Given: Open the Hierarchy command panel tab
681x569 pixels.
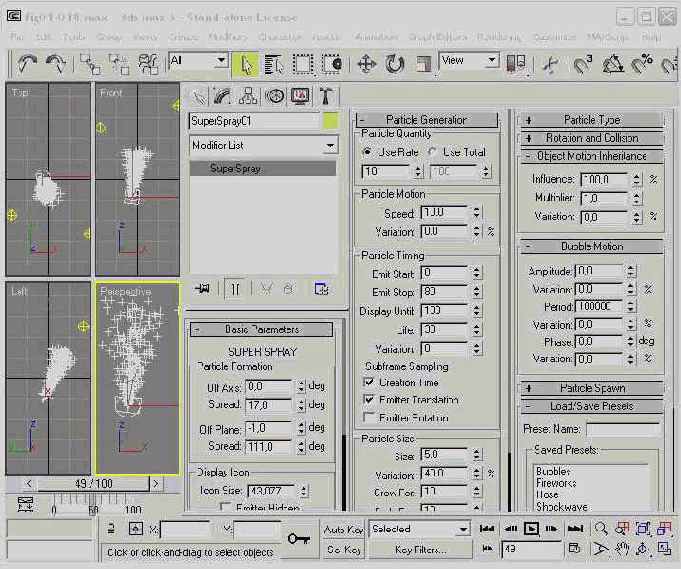Looking at the screenshot, I should [249, 96].
